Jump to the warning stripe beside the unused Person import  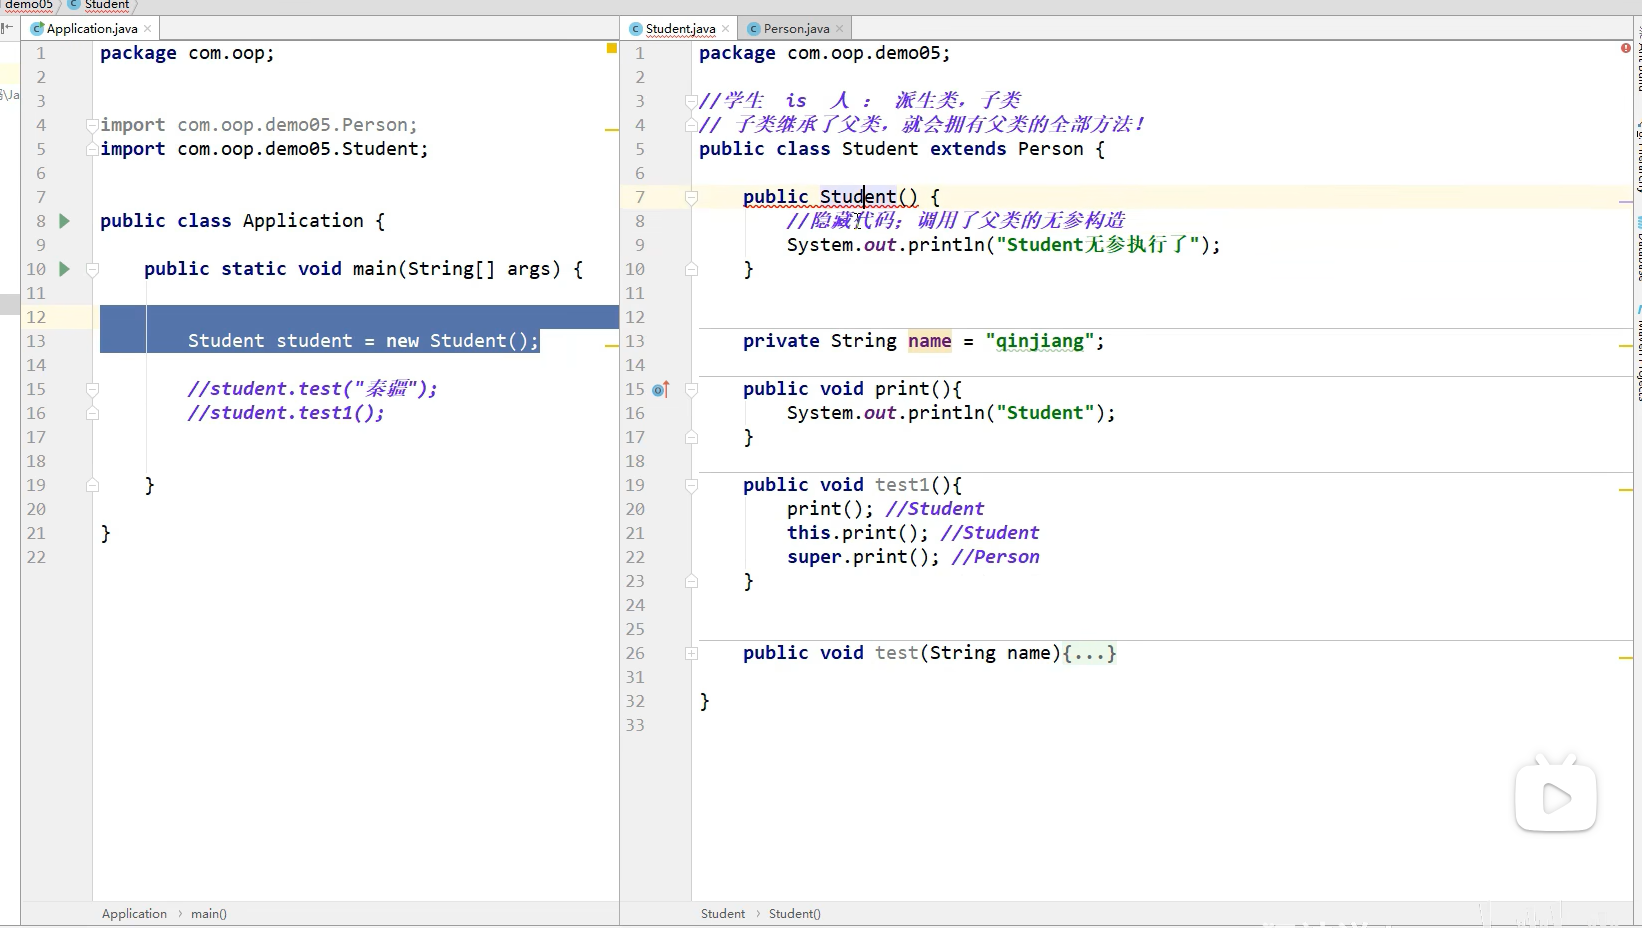point(612,130)
